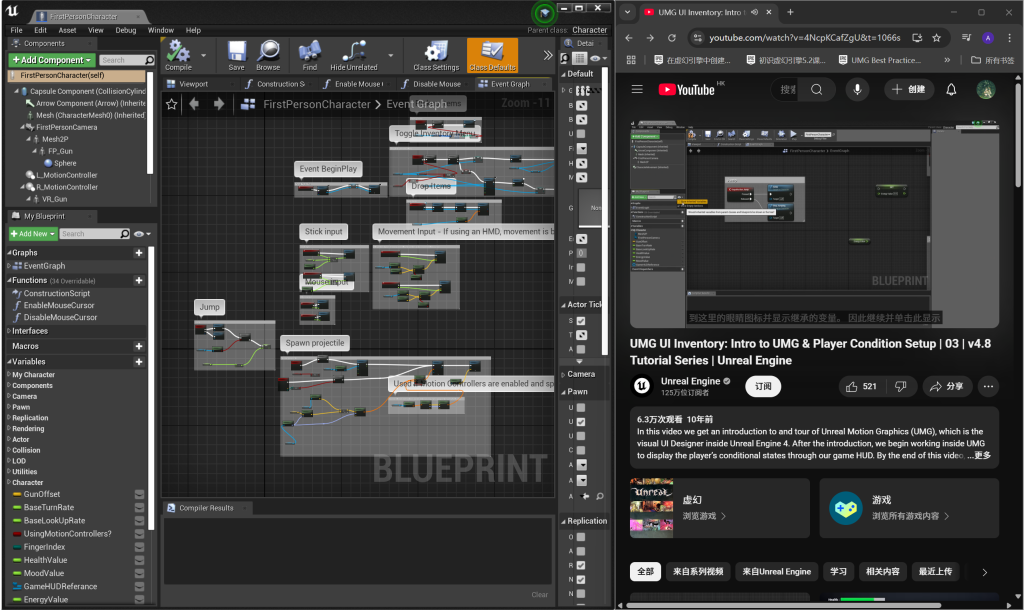Click Add New in My Blueprint
This screenshot has height=610, width=1024.
point(33,234)
